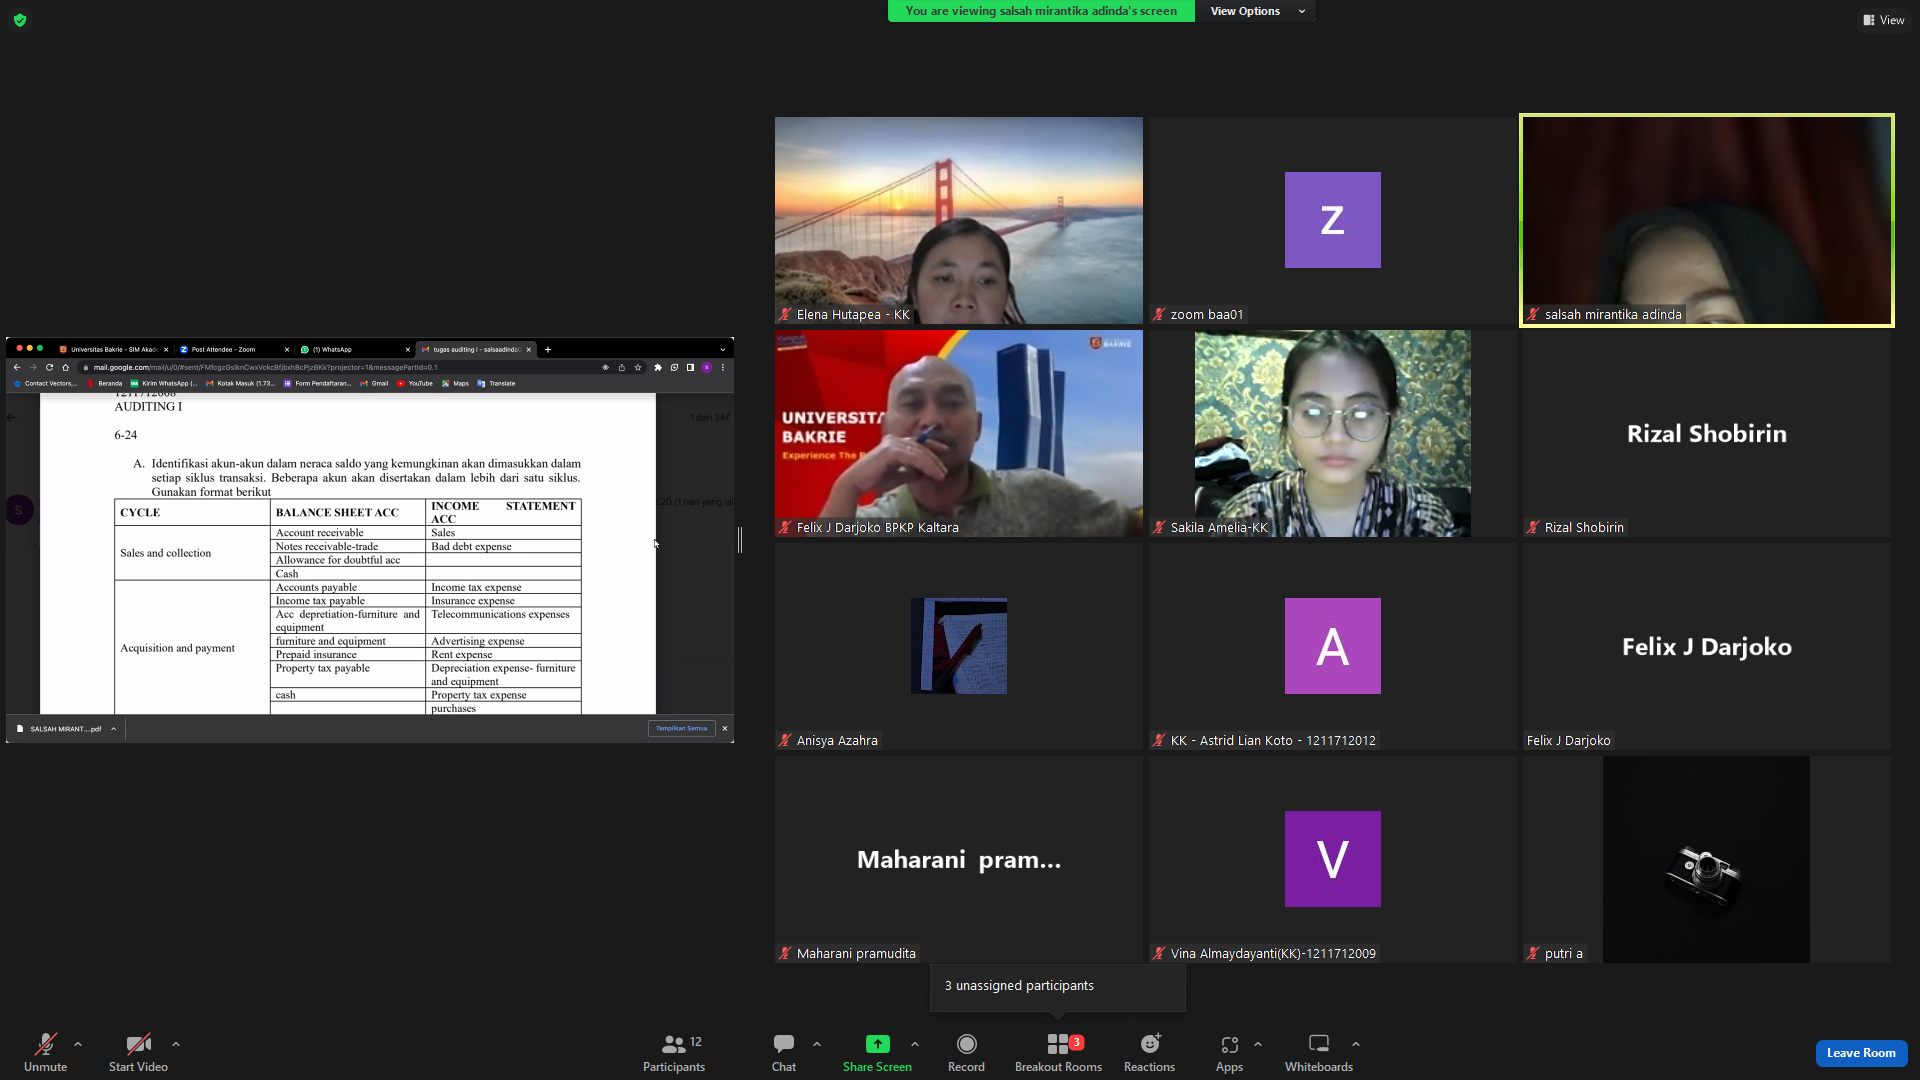Open the Chat panel
This screenshot has height=1080, width=1920.
[784, 1052]
